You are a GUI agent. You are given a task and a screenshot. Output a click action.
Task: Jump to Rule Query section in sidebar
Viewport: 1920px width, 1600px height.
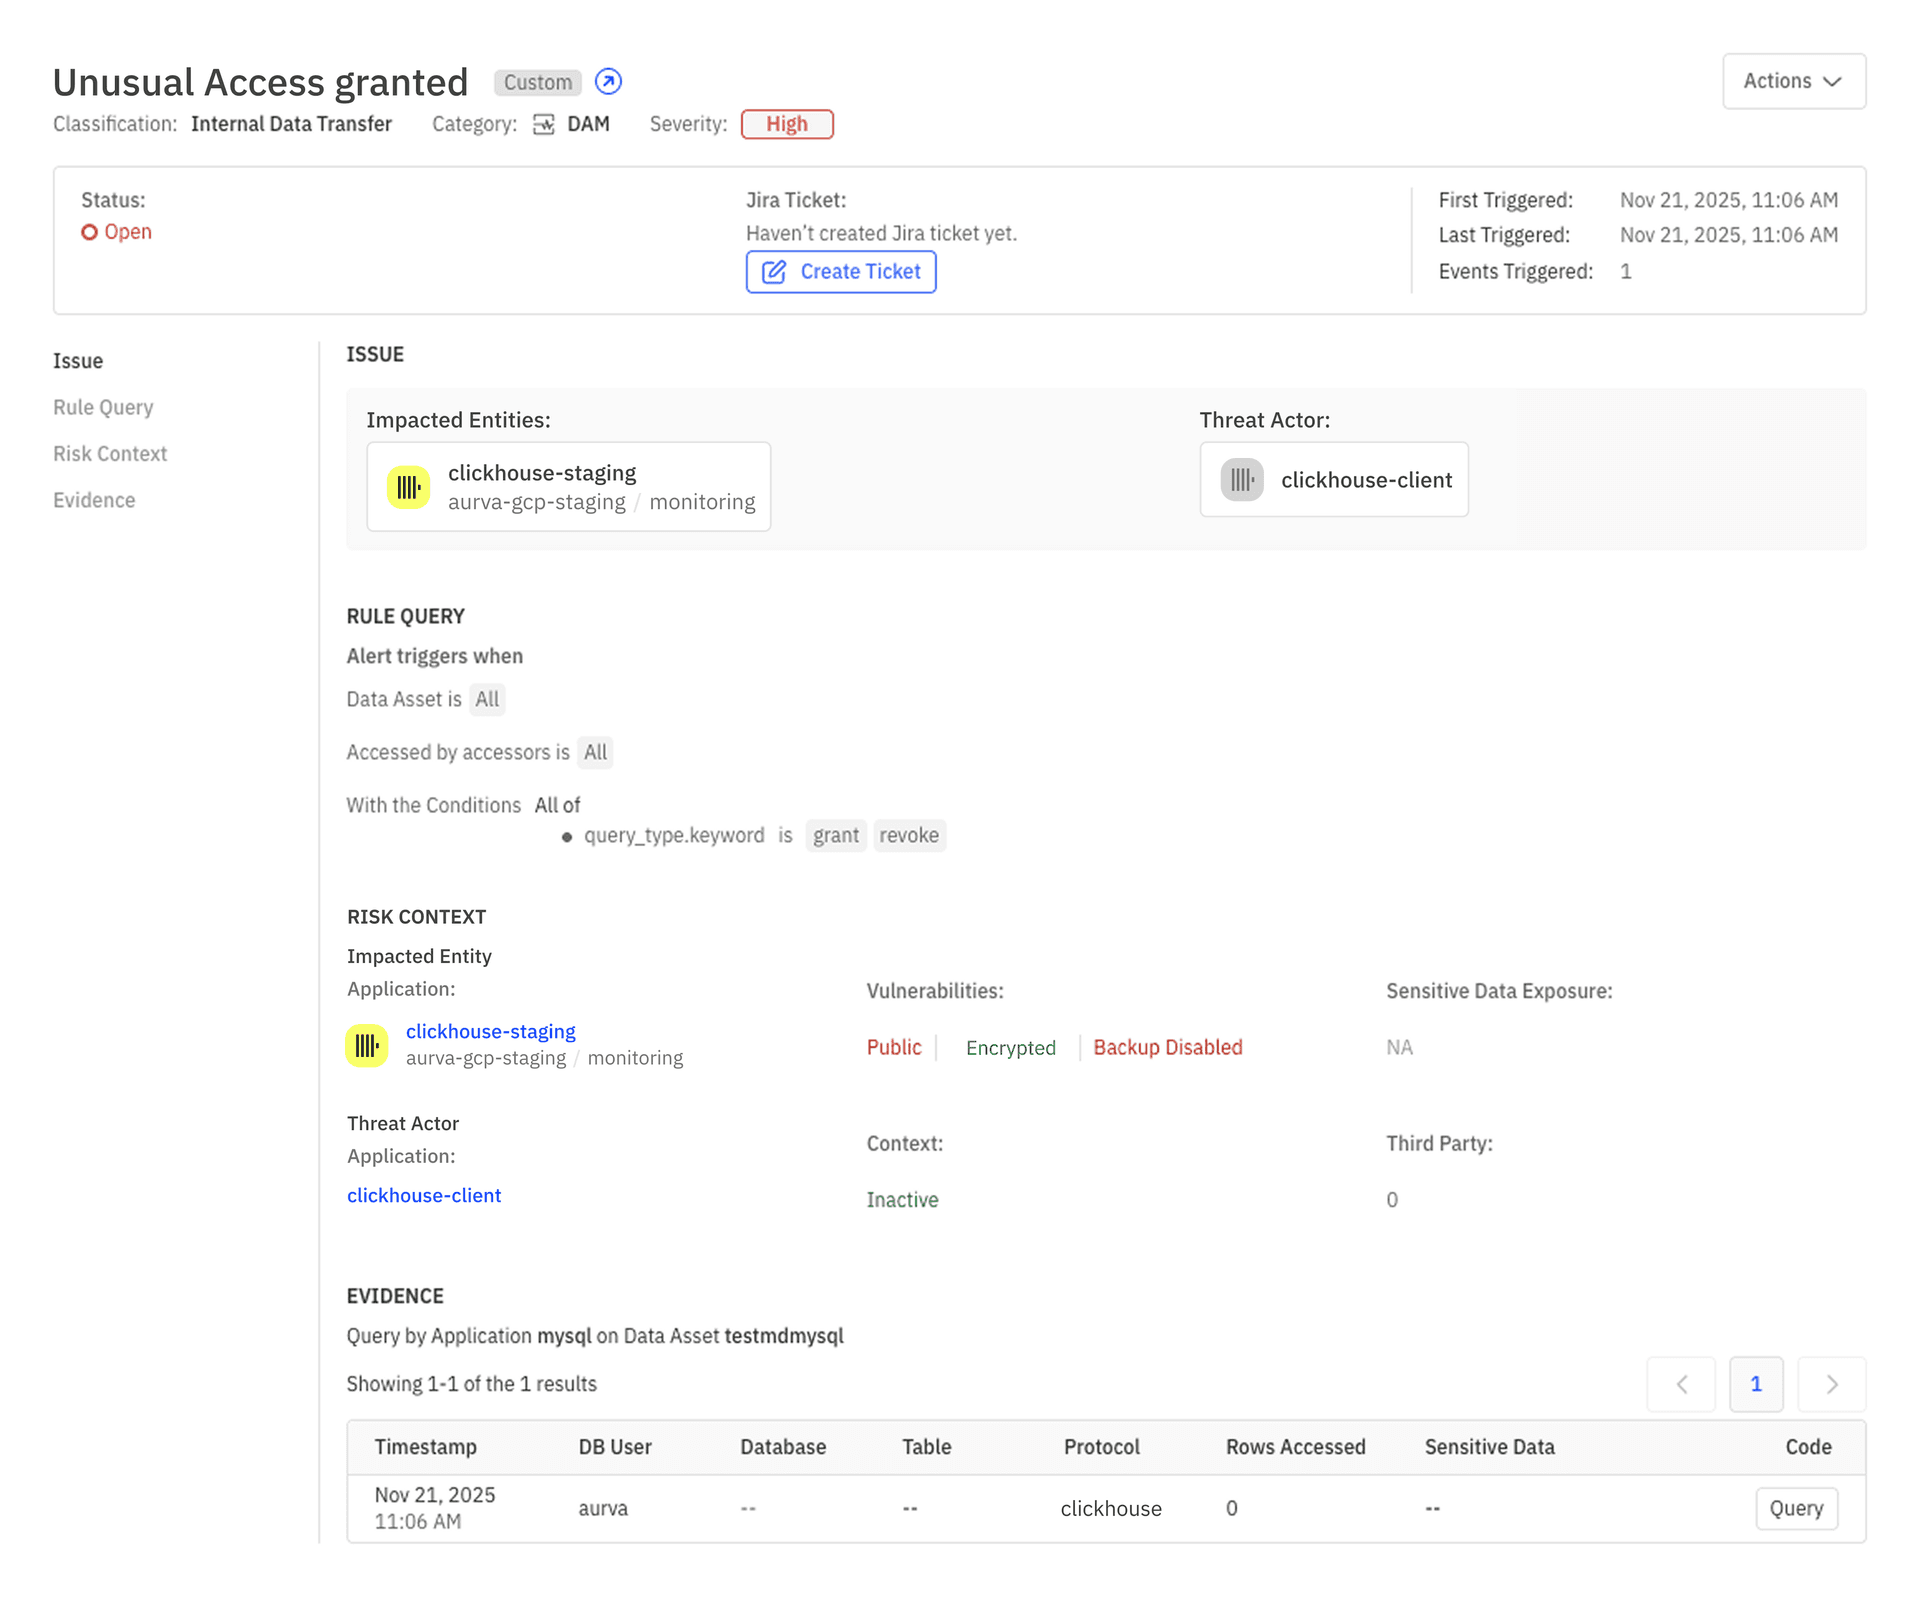(103, 407)
